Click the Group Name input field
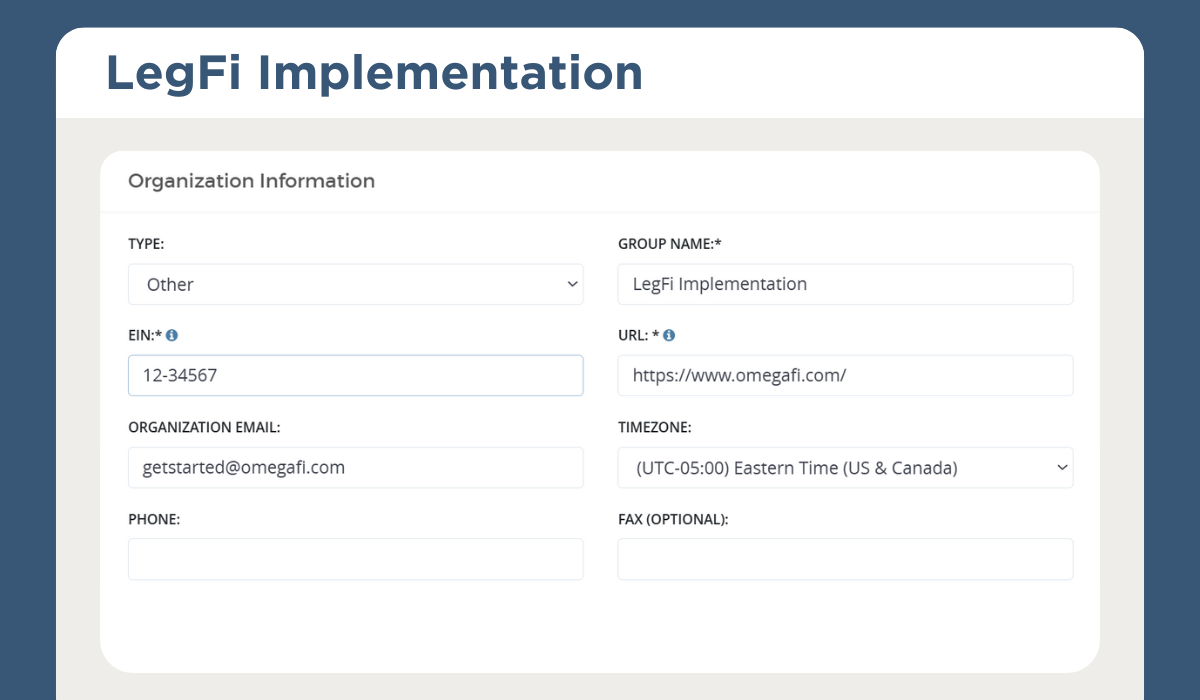The width and height of the screenshot is (1200, 700). point(845,284)
